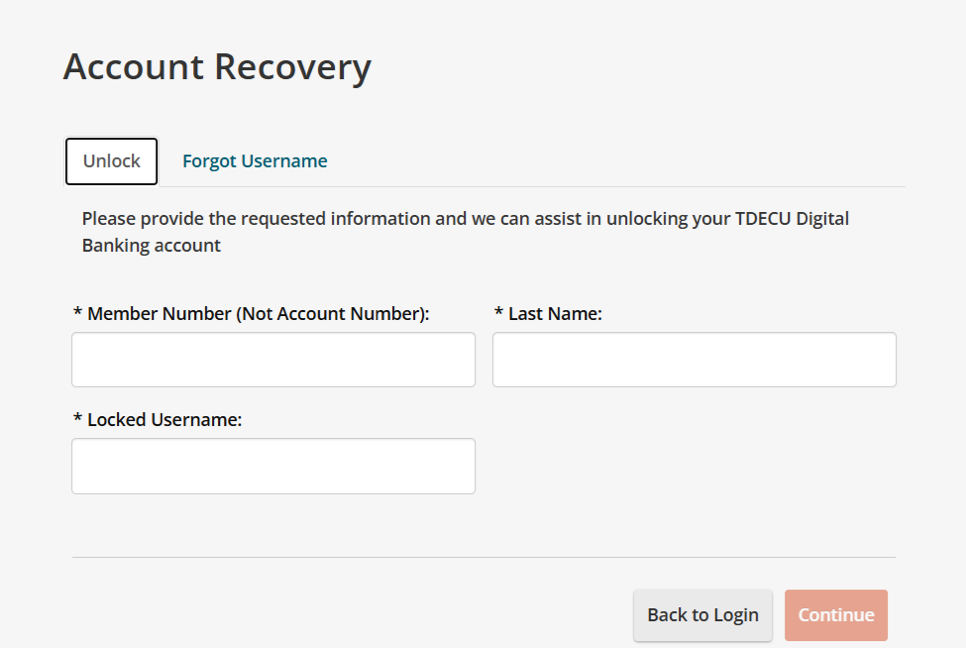
Task: Click the unlocking instructions paragraph text
Action: coord(465,232)
